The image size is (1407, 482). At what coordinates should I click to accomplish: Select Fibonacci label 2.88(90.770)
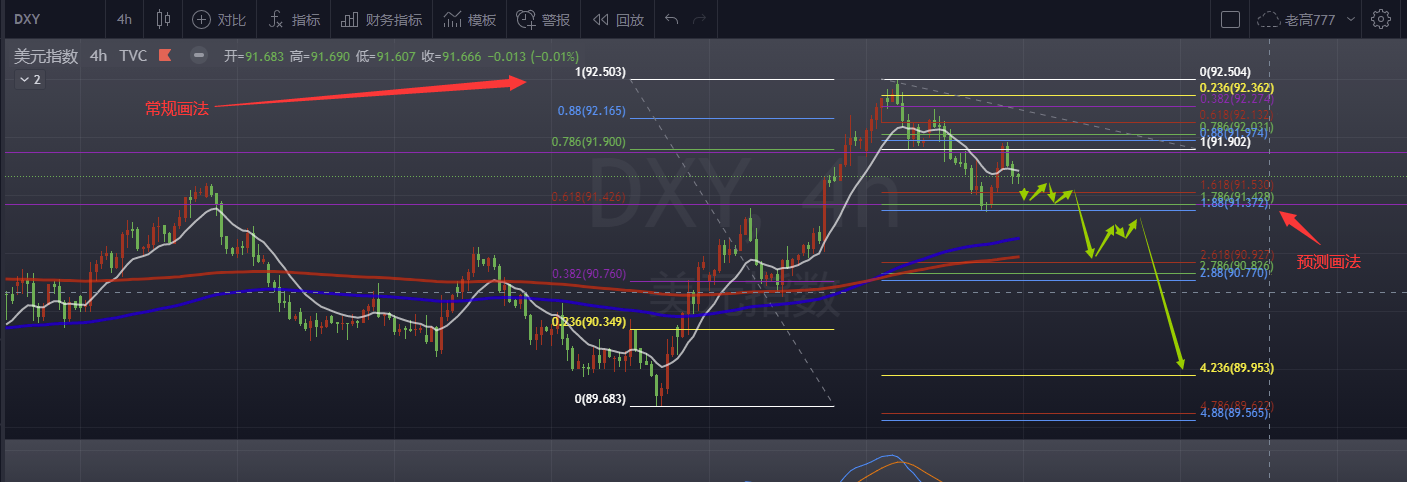(x=1232, y=272)
